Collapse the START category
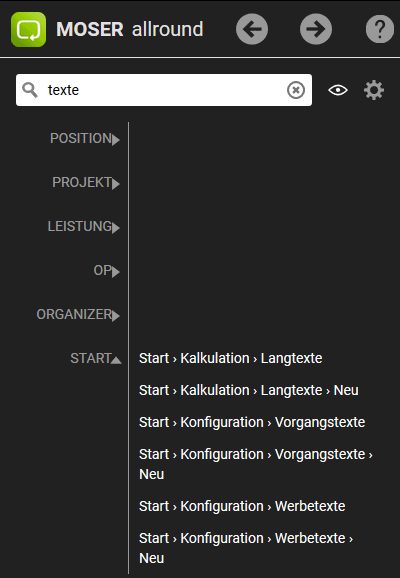Image resolution: width=400 pixels, height=578 pixels. (x=96, y=358)
